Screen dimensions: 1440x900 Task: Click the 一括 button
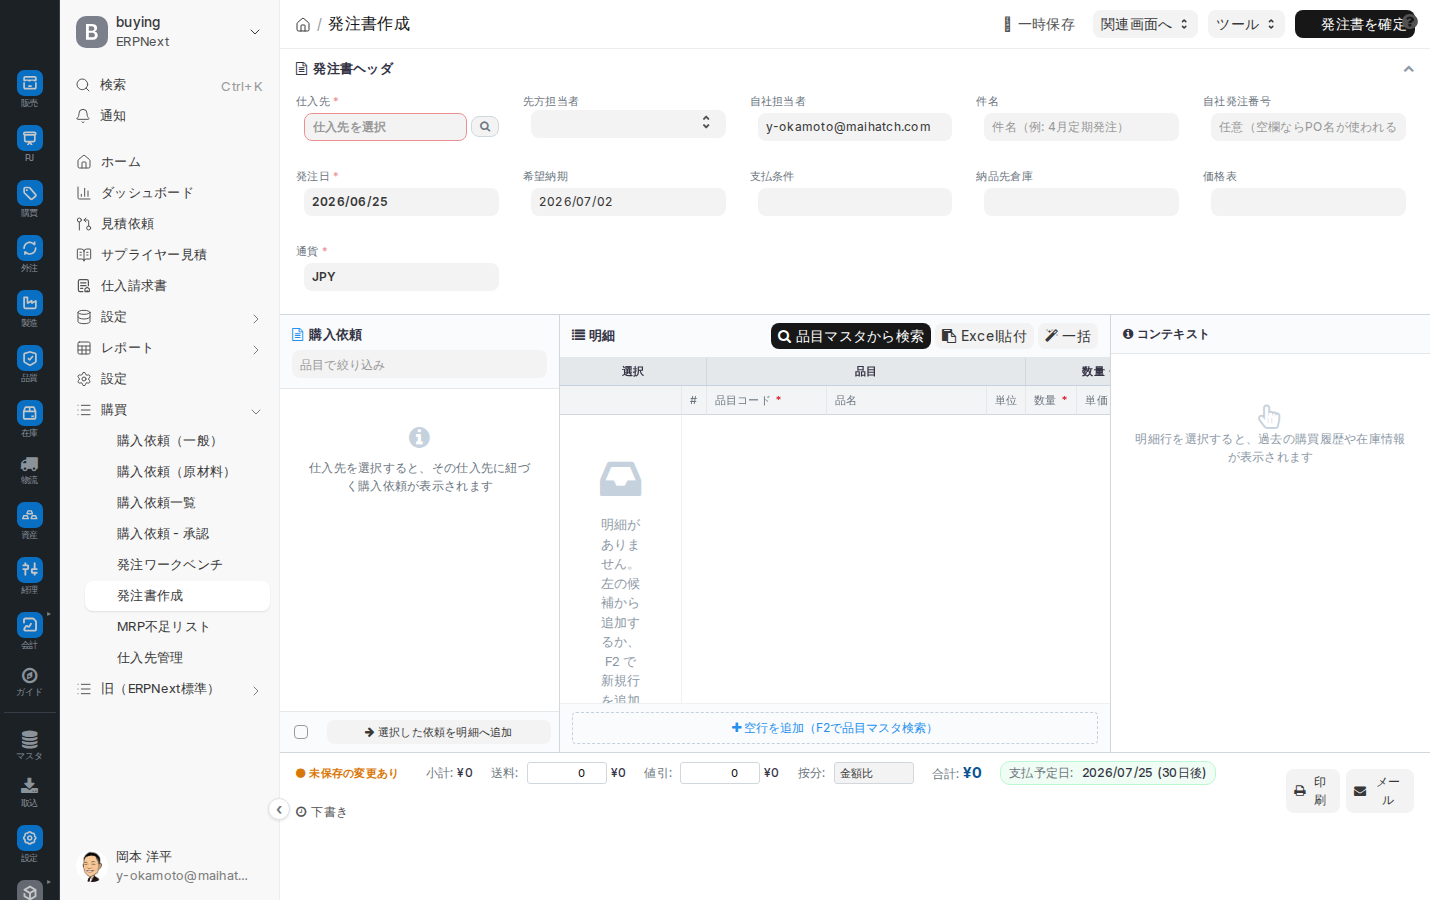coord(1067,336)
